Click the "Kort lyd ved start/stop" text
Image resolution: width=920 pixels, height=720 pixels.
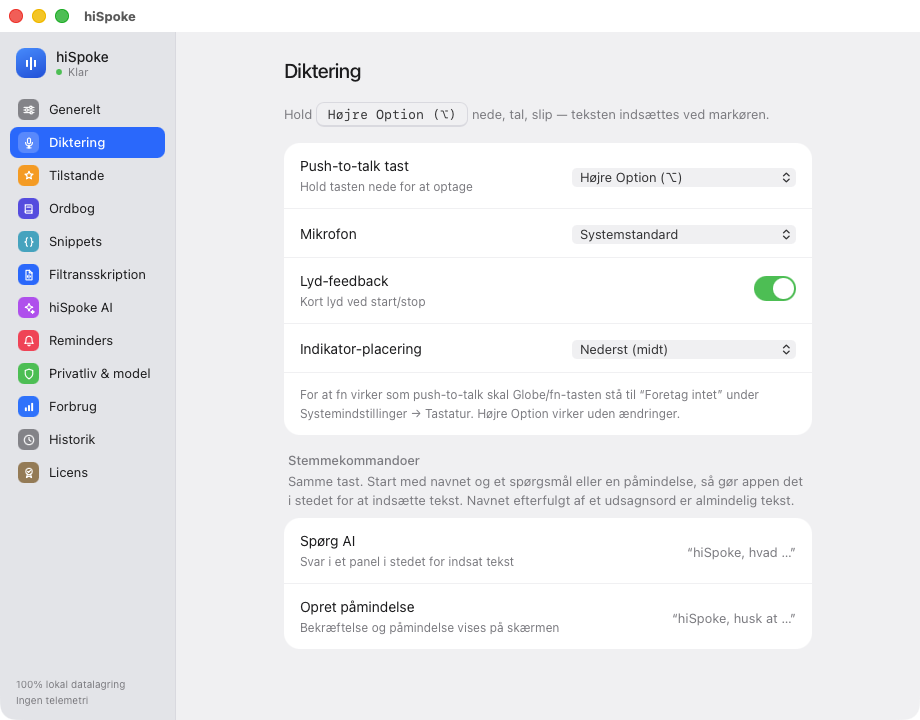pos(363,302)
